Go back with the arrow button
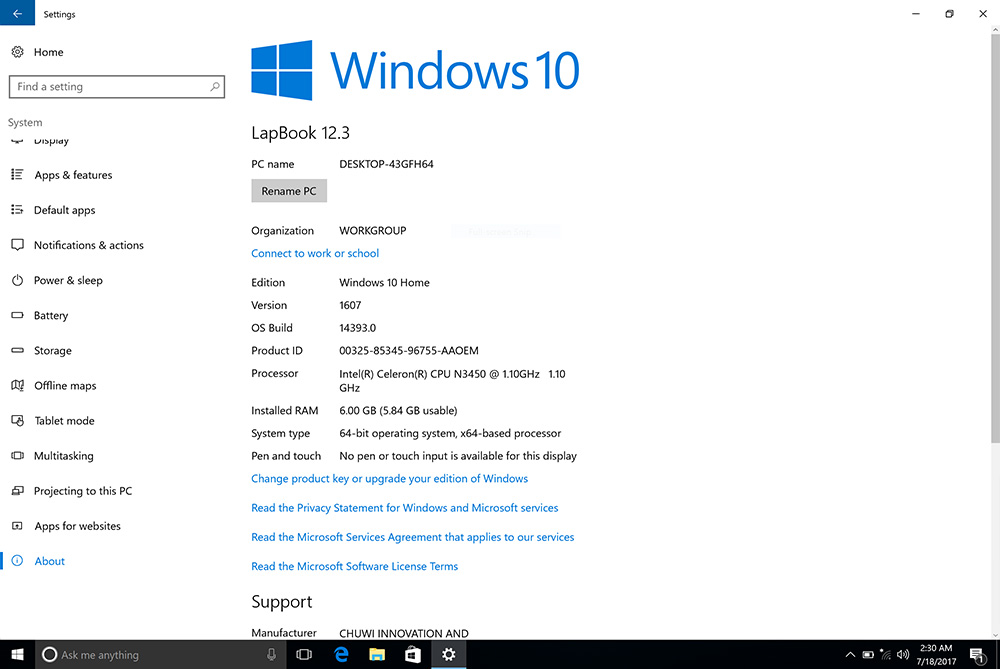 [17, 13]
